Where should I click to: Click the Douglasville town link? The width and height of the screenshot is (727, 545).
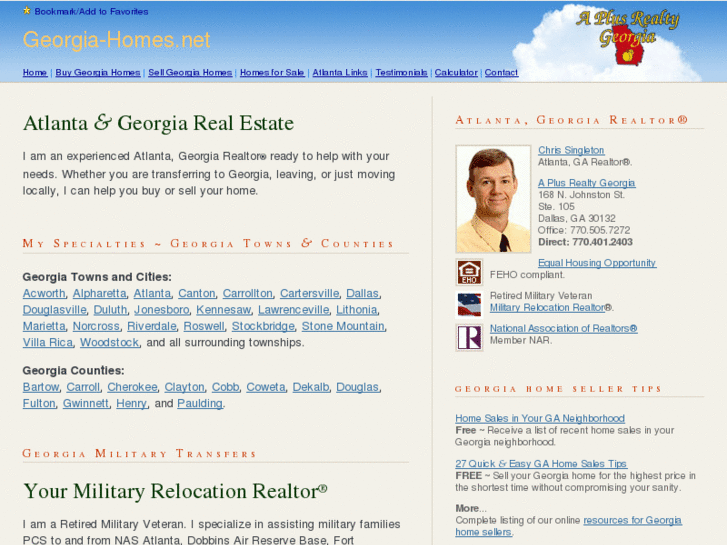click(54, 310)
